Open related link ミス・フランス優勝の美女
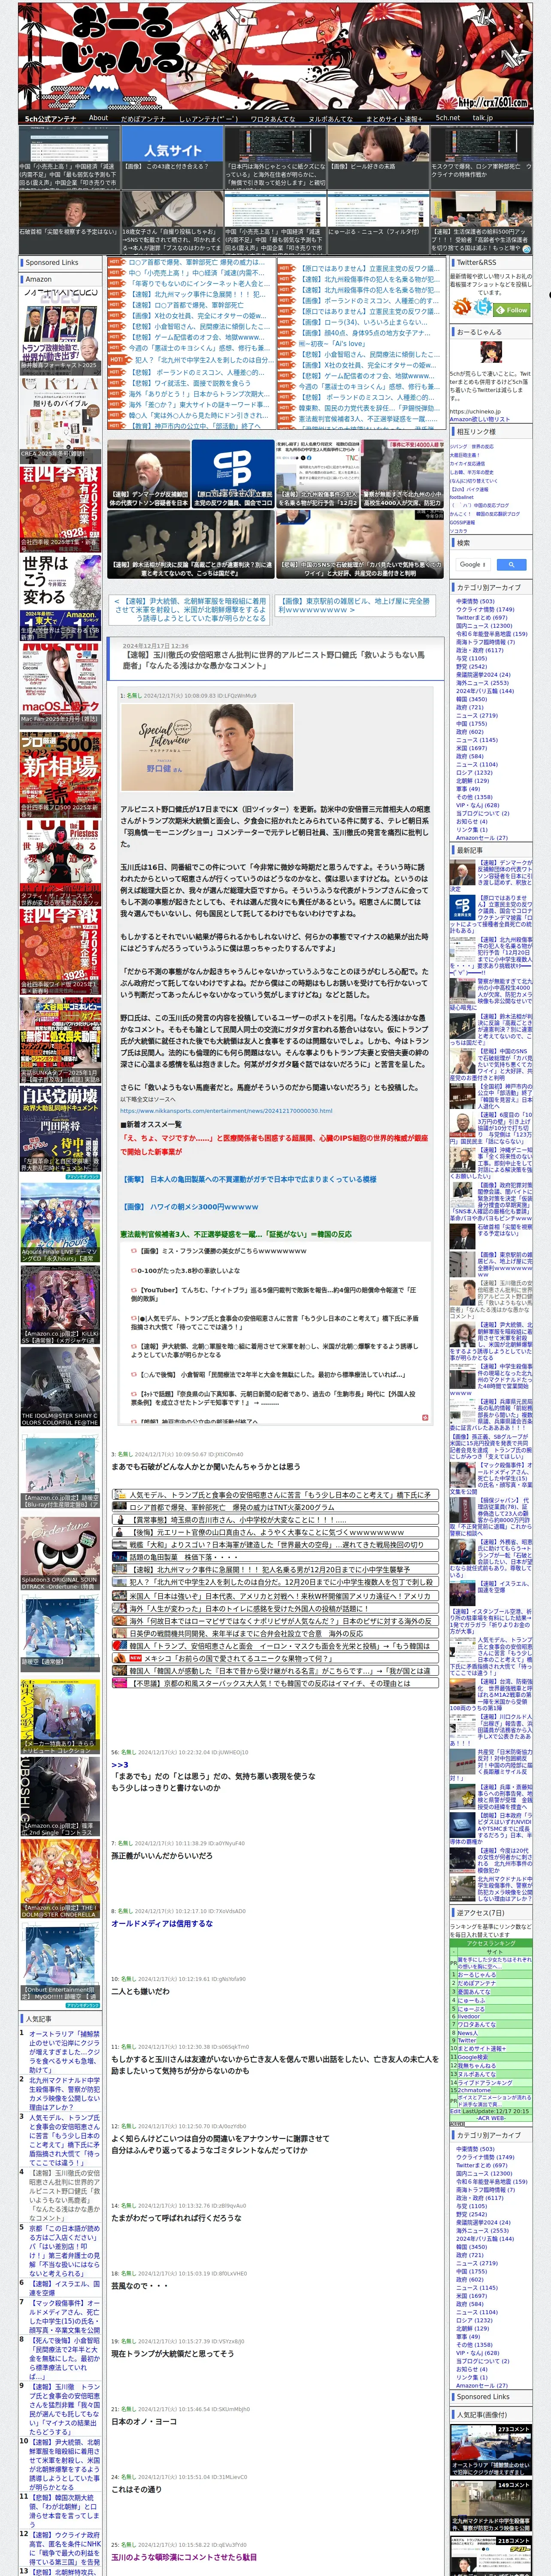Image resolution: width=551 pixels, height=2576 pixels. pos(223,1251)
